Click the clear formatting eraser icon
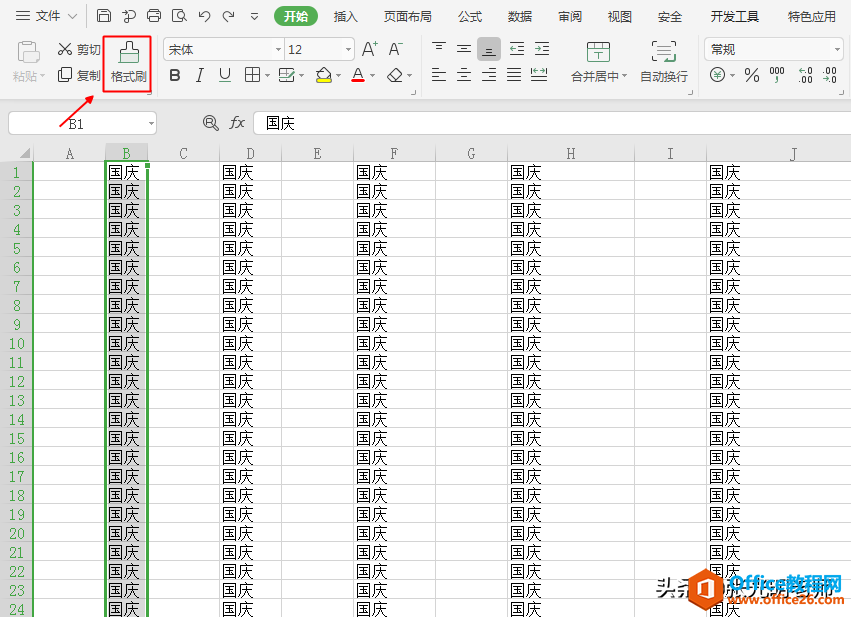Screen dimensions: 851x617 (395, 75)
